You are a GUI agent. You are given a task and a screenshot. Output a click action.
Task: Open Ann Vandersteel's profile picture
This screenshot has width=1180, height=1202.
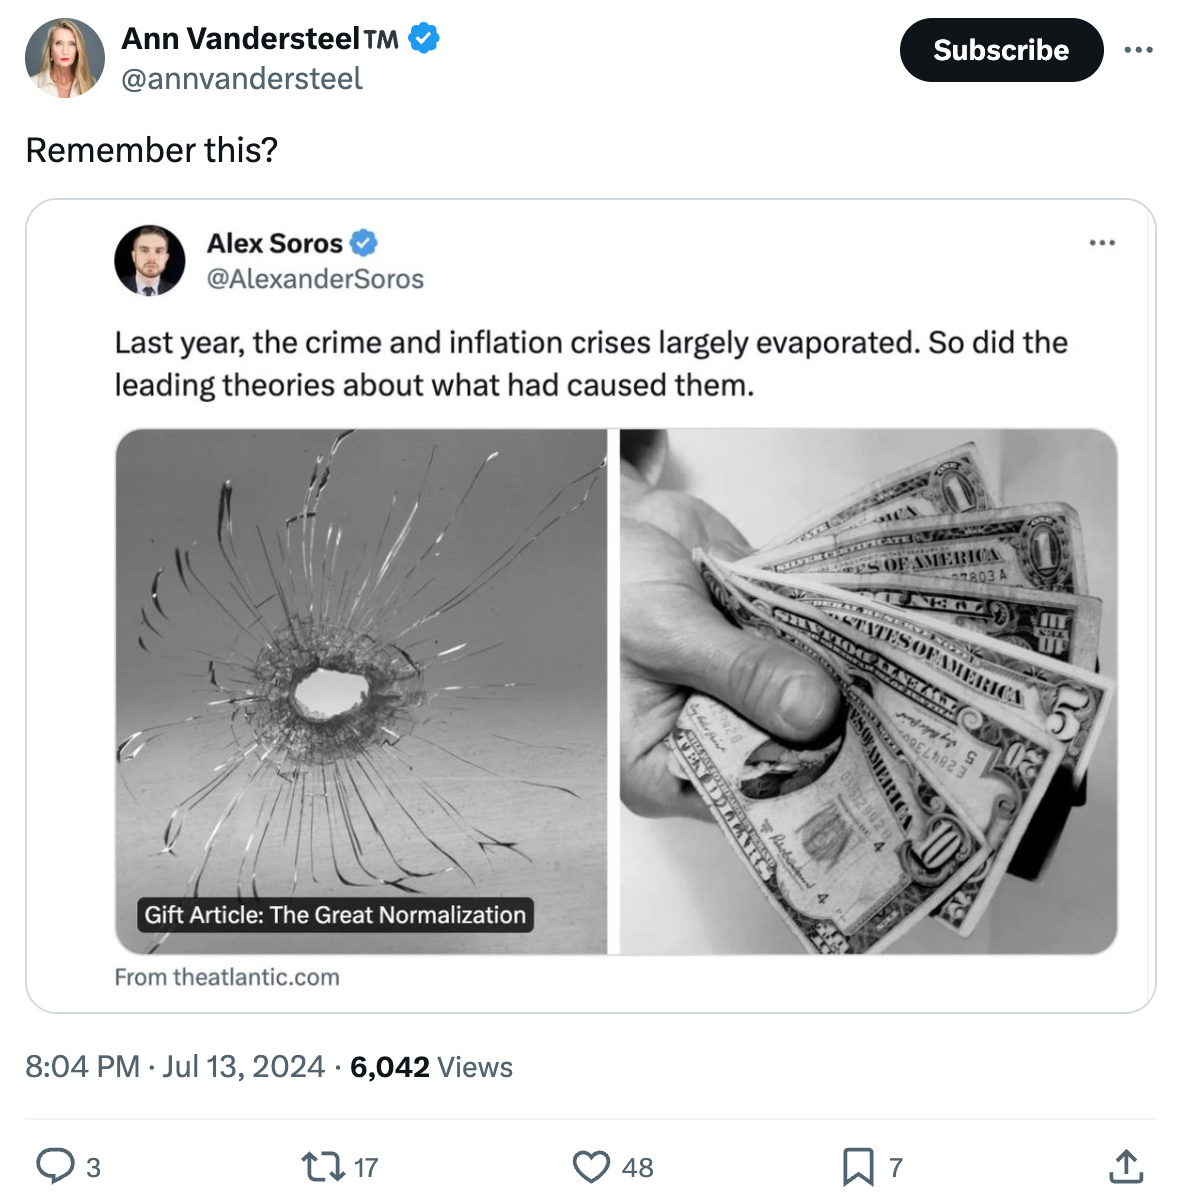point(65,58)
